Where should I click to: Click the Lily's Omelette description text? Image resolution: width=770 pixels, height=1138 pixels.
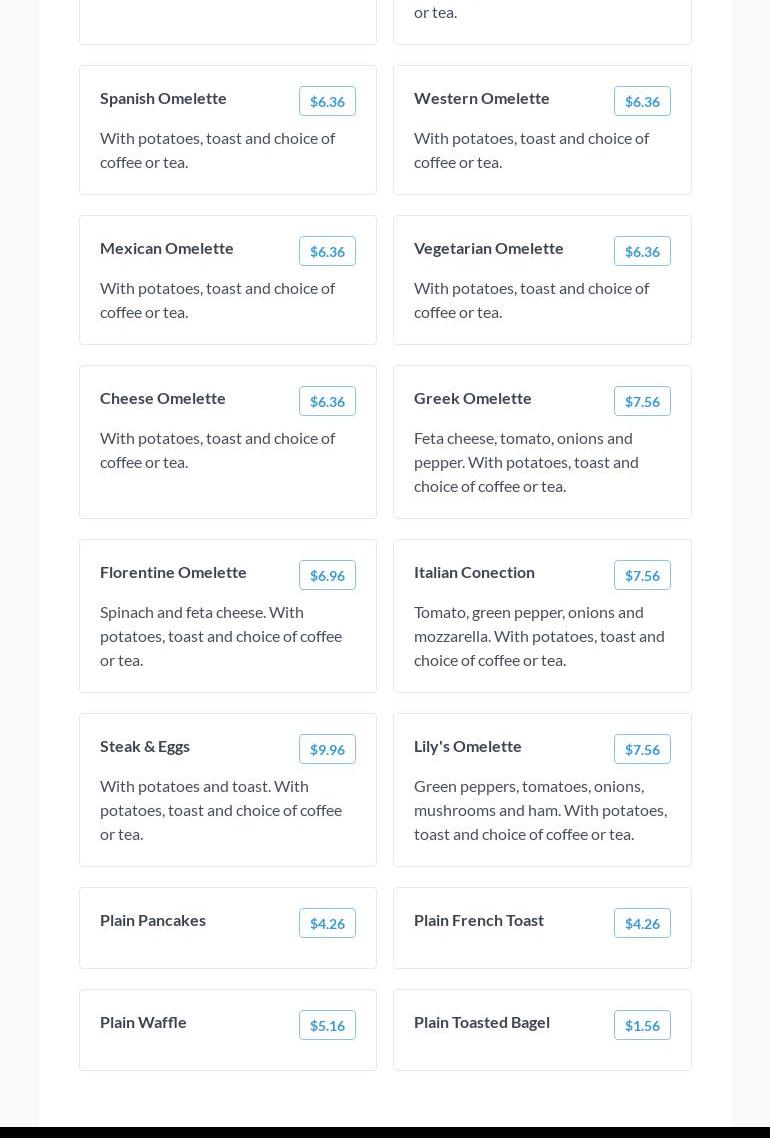(540, 810)
